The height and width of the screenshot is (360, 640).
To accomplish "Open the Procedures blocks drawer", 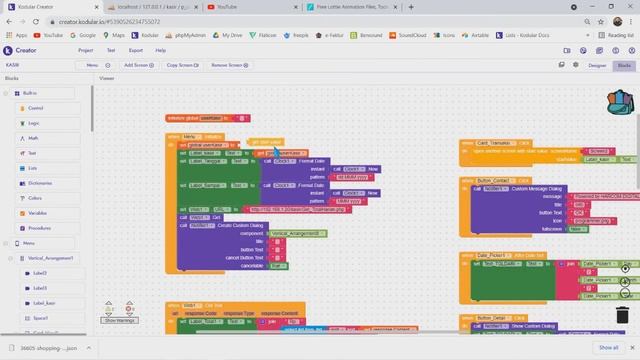I will (x=47, y=228).
